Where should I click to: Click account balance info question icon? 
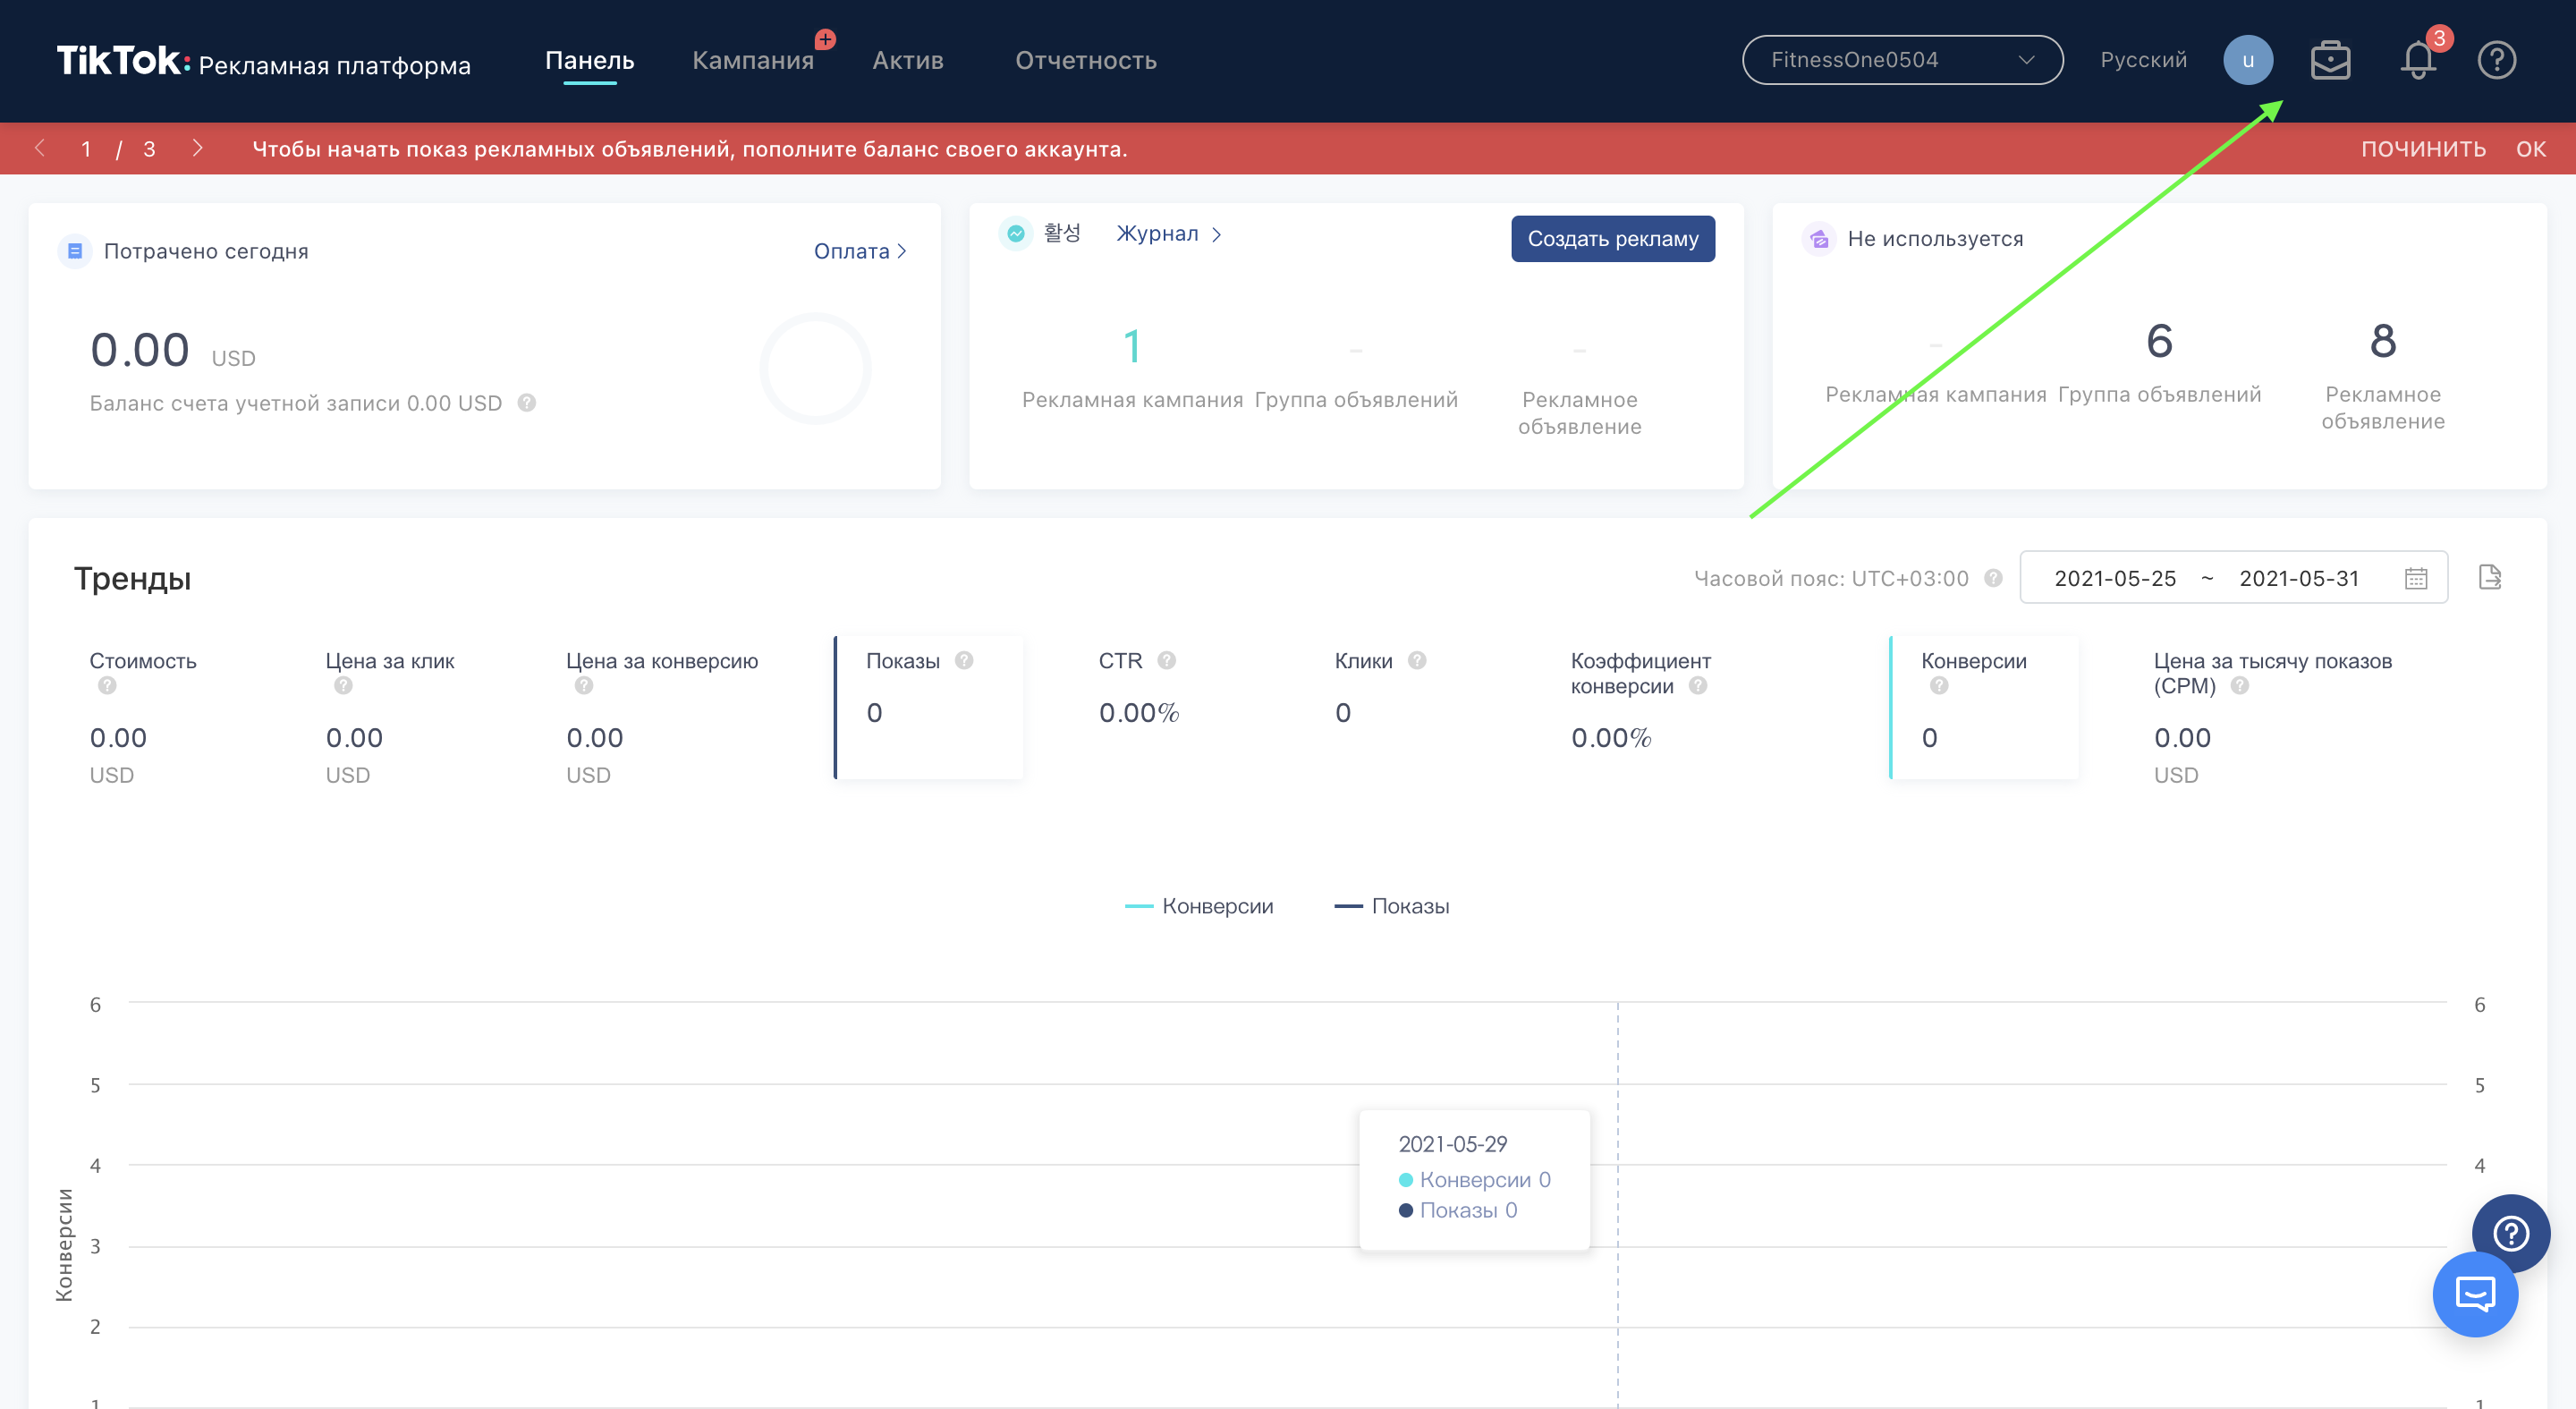pos(527,403)
